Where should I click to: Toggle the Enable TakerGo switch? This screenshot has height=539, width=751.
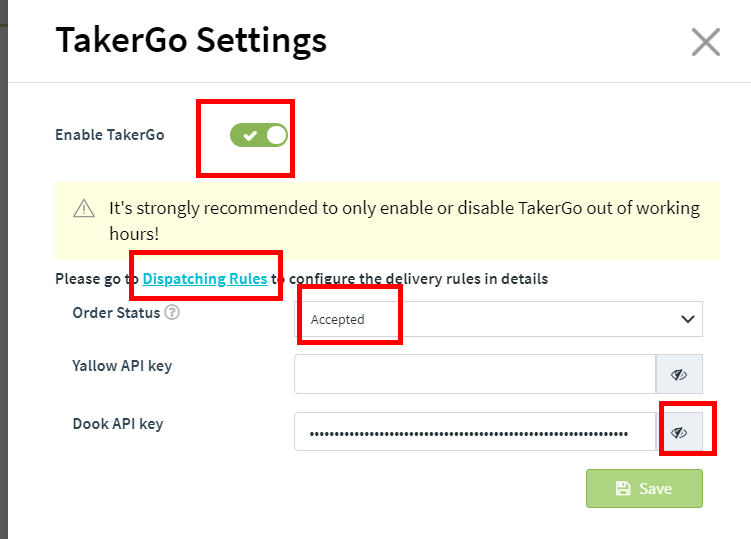point(259,135)
